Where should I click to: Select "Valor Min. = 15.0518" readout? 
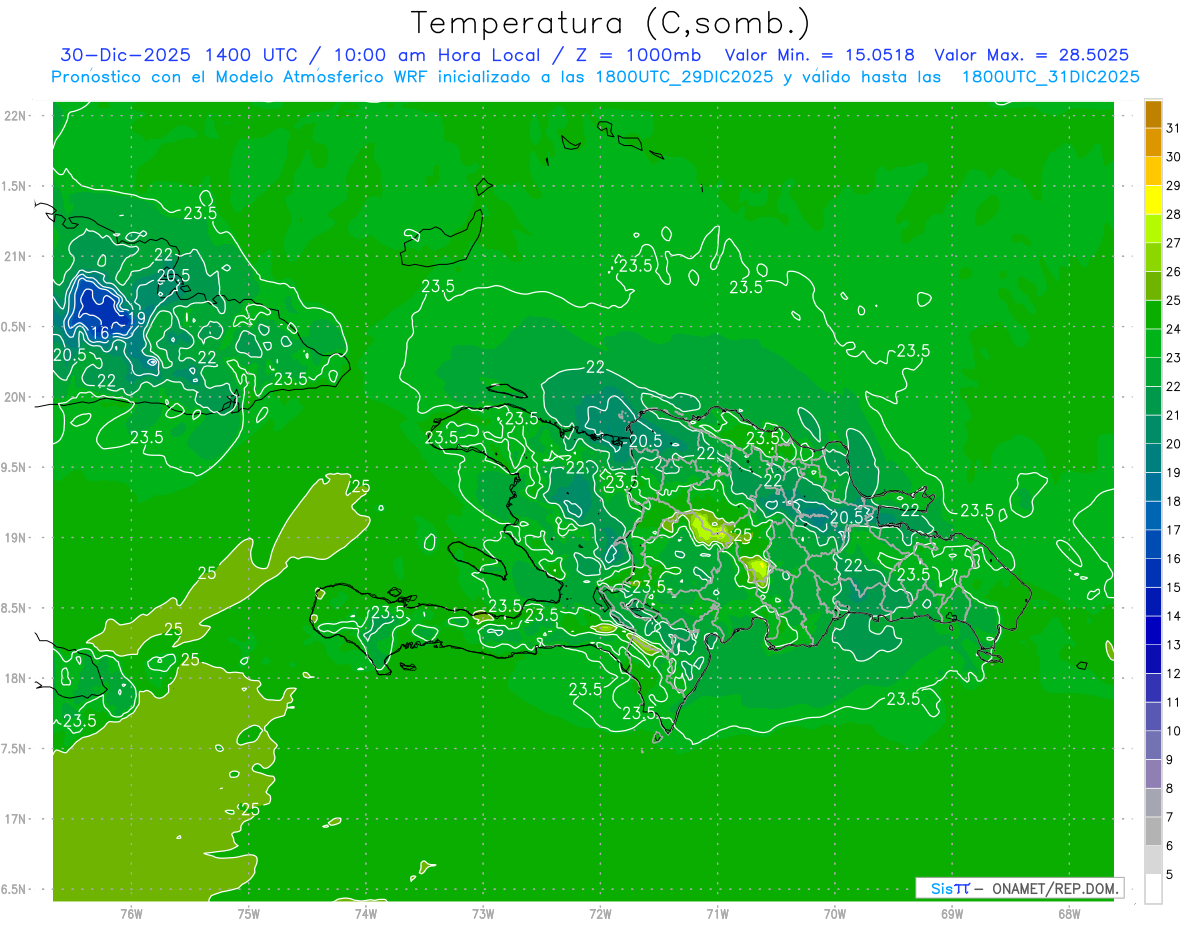point(820,55)
